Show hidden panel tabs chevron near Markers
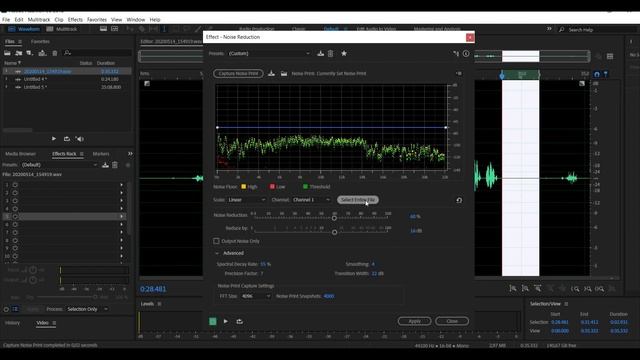This screenshot has width=640, height=360. point(130,154)
